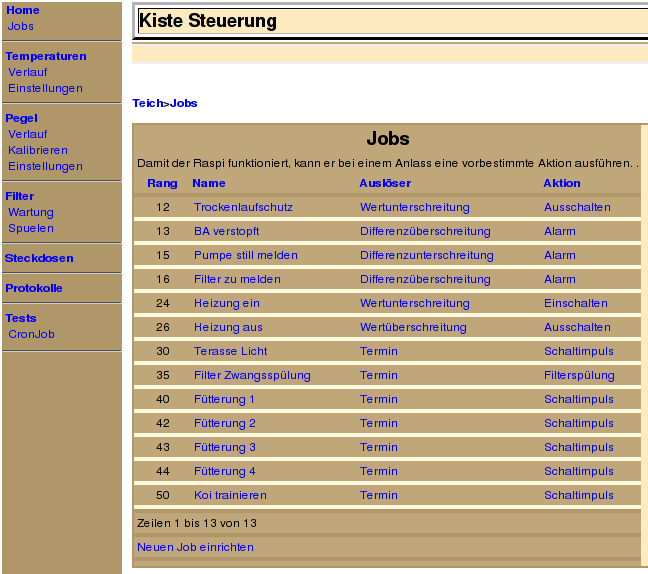
Task: Sort the jobs table by Auslöser column
Action: click(385, 183)
